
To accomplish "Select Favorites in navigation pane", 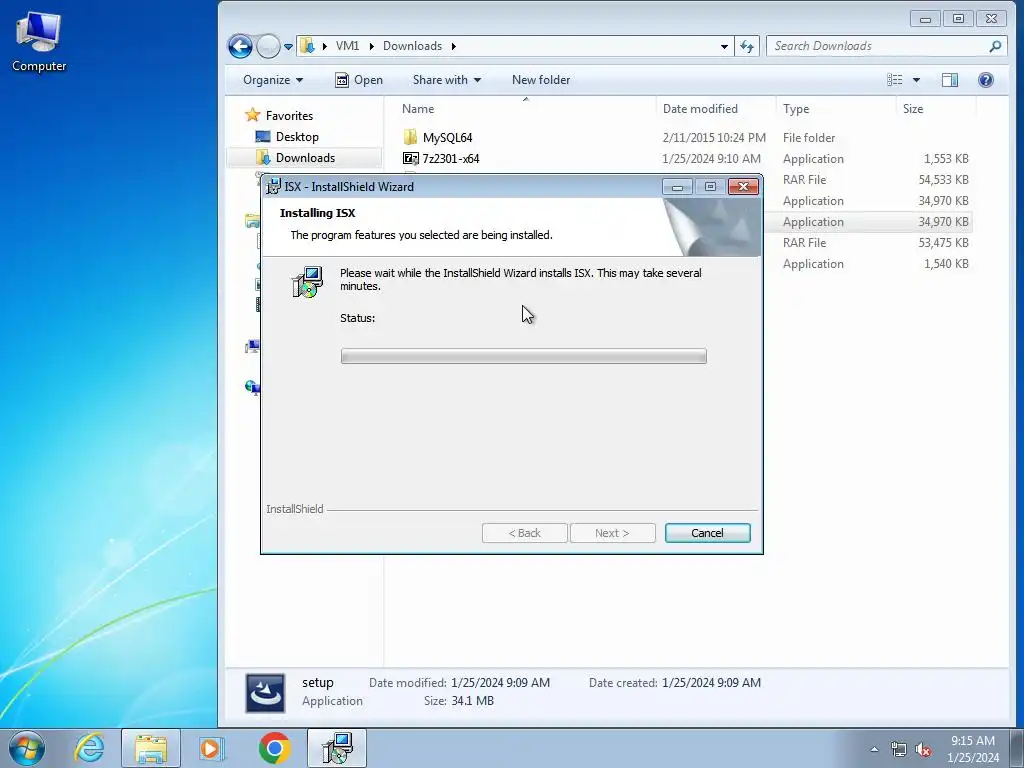I will [289, 116].
